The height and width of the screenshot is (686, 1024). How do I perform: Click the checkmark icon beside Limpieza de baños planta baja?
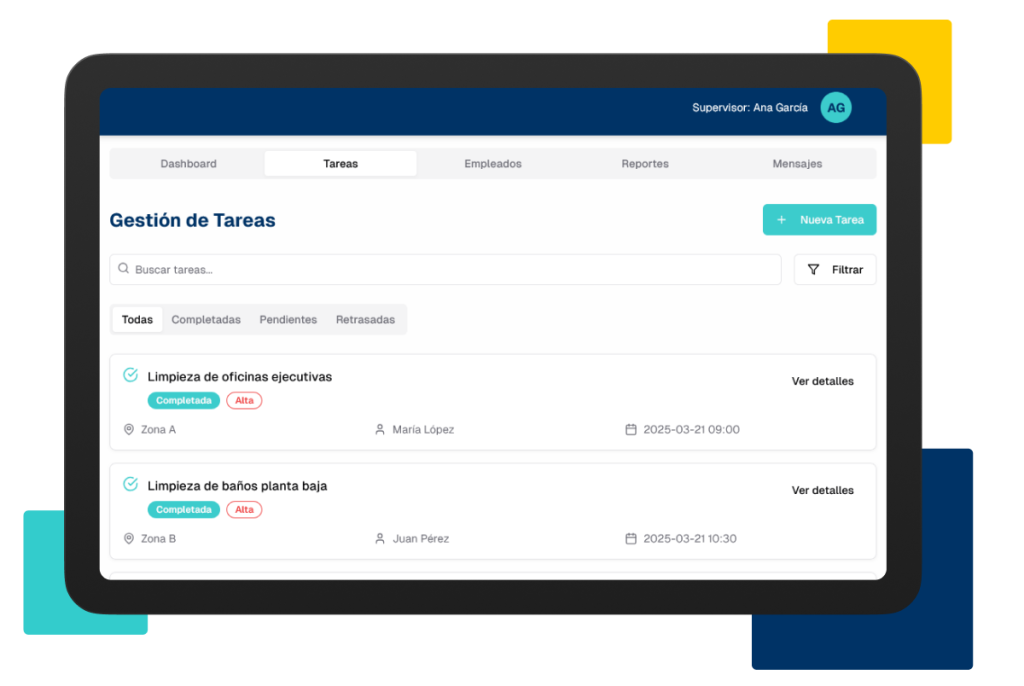pyautogui.click(x=130, y=484)
